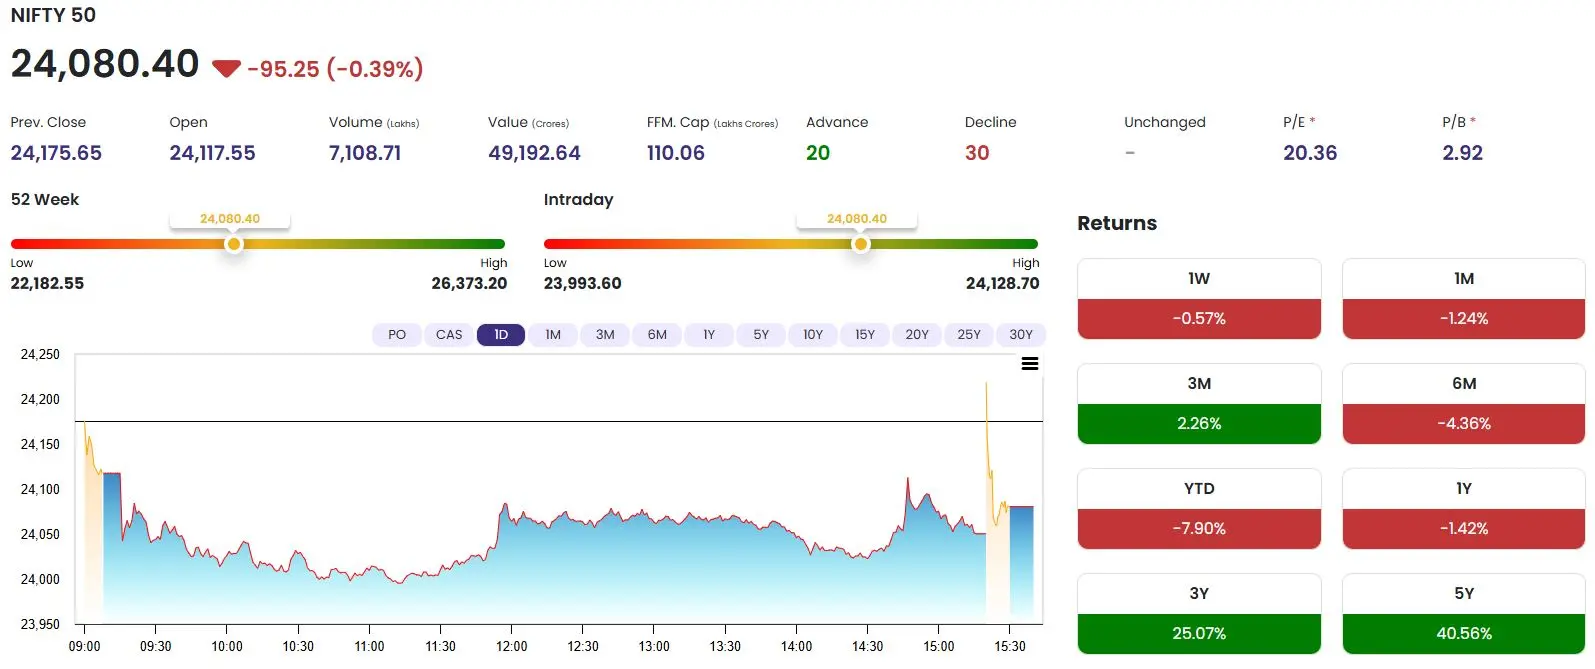The height and width of the screenshot is (669, 1595).
Task: Click the red down-arrow change indicator
Action: pos(226,69)
